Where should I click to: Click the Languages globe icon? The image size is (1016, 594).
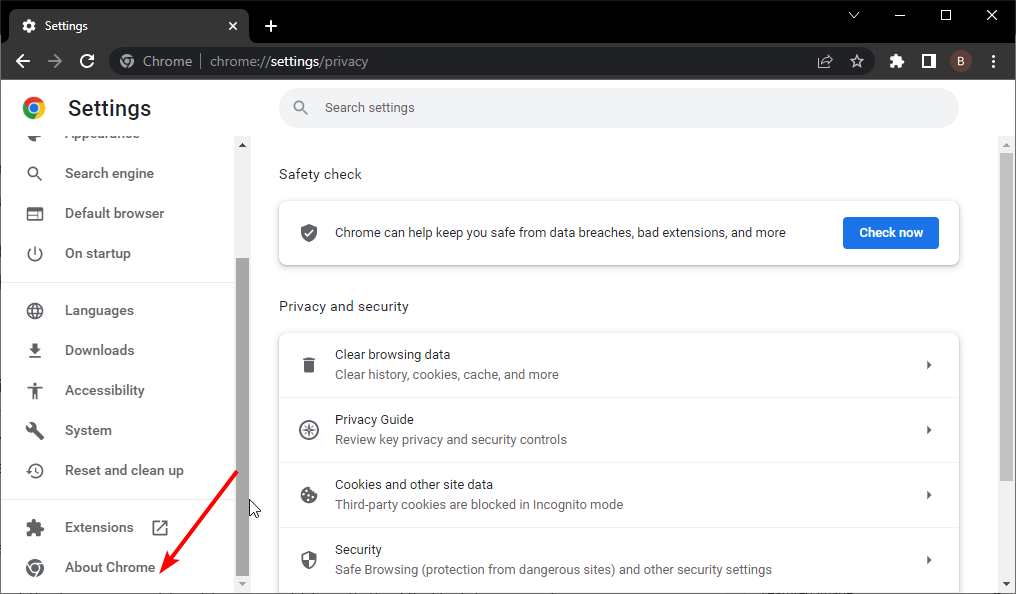pos(34,311)
